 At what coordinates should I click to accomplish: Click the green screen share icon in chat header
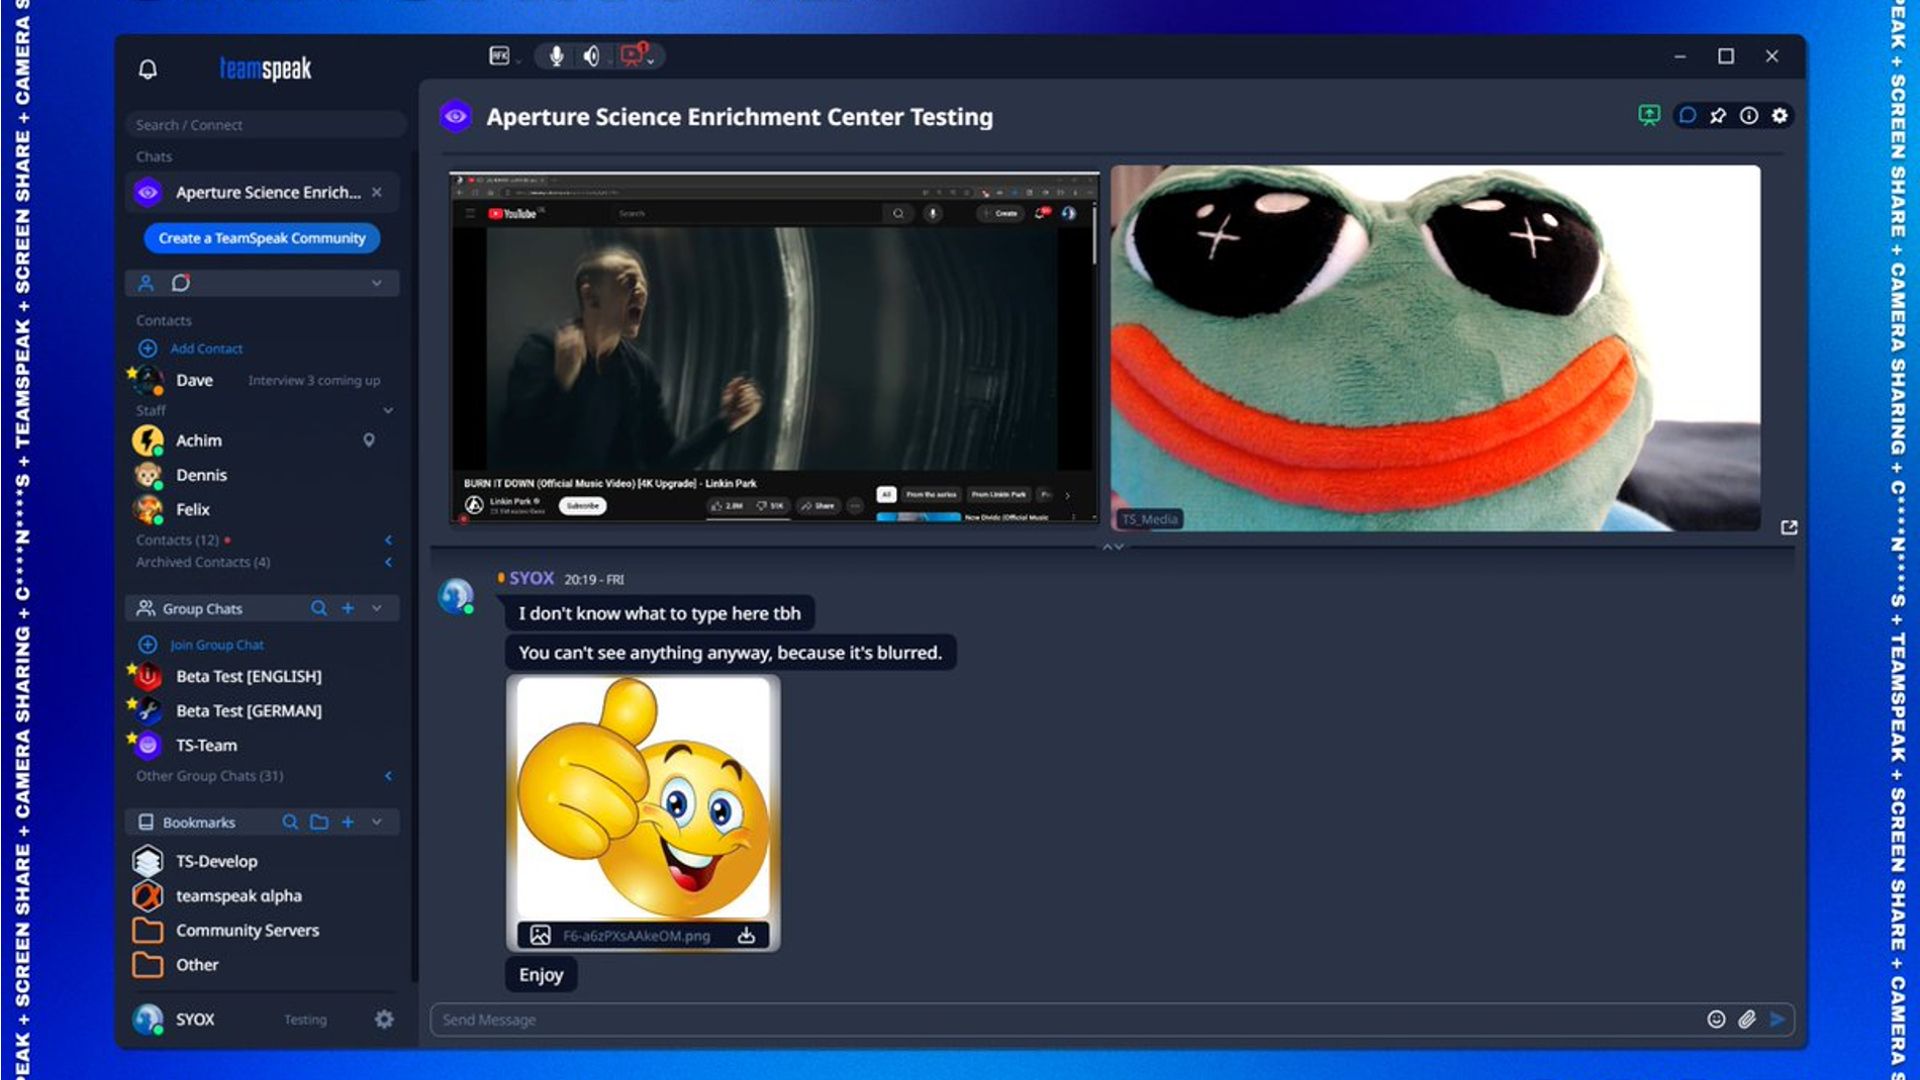tap(1648, 116)
